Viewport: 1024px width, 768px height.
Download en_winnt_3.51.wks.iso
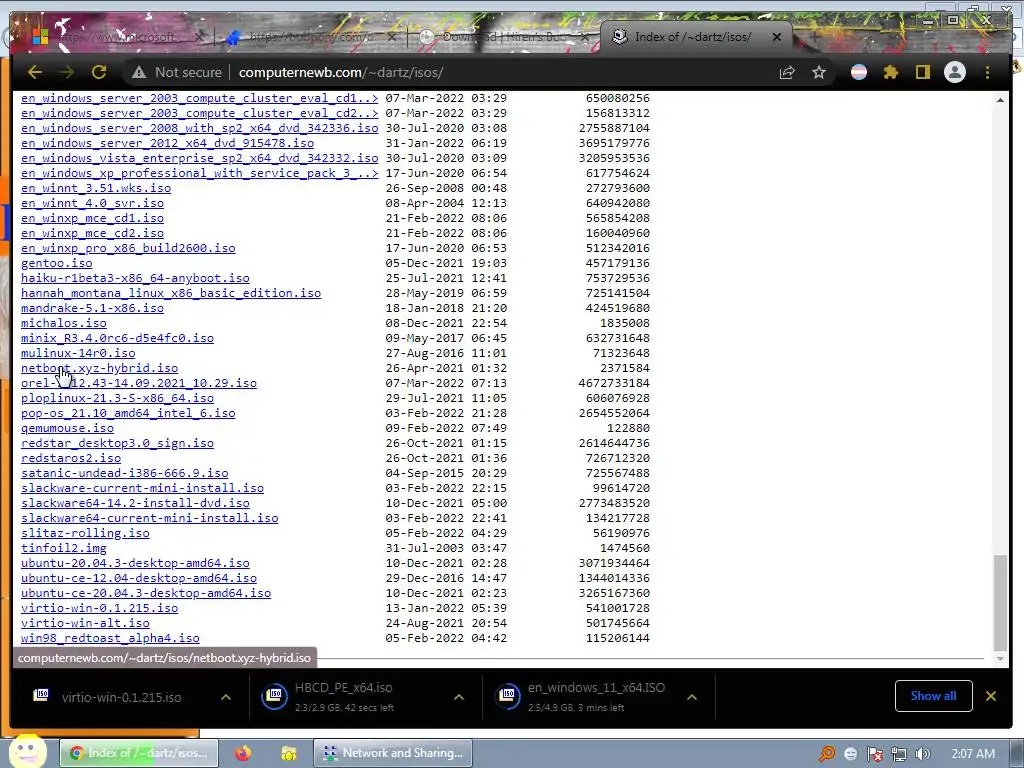[96, 188]
